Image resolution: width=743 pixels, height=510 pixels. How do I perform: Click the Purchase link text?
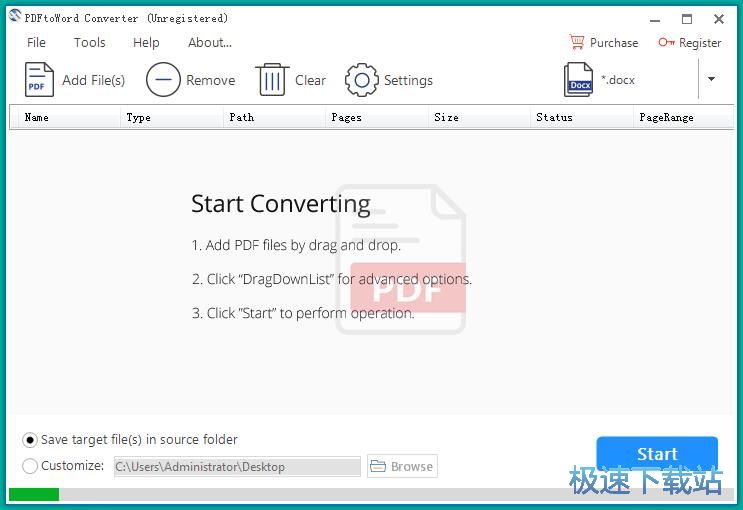point(614,43)
